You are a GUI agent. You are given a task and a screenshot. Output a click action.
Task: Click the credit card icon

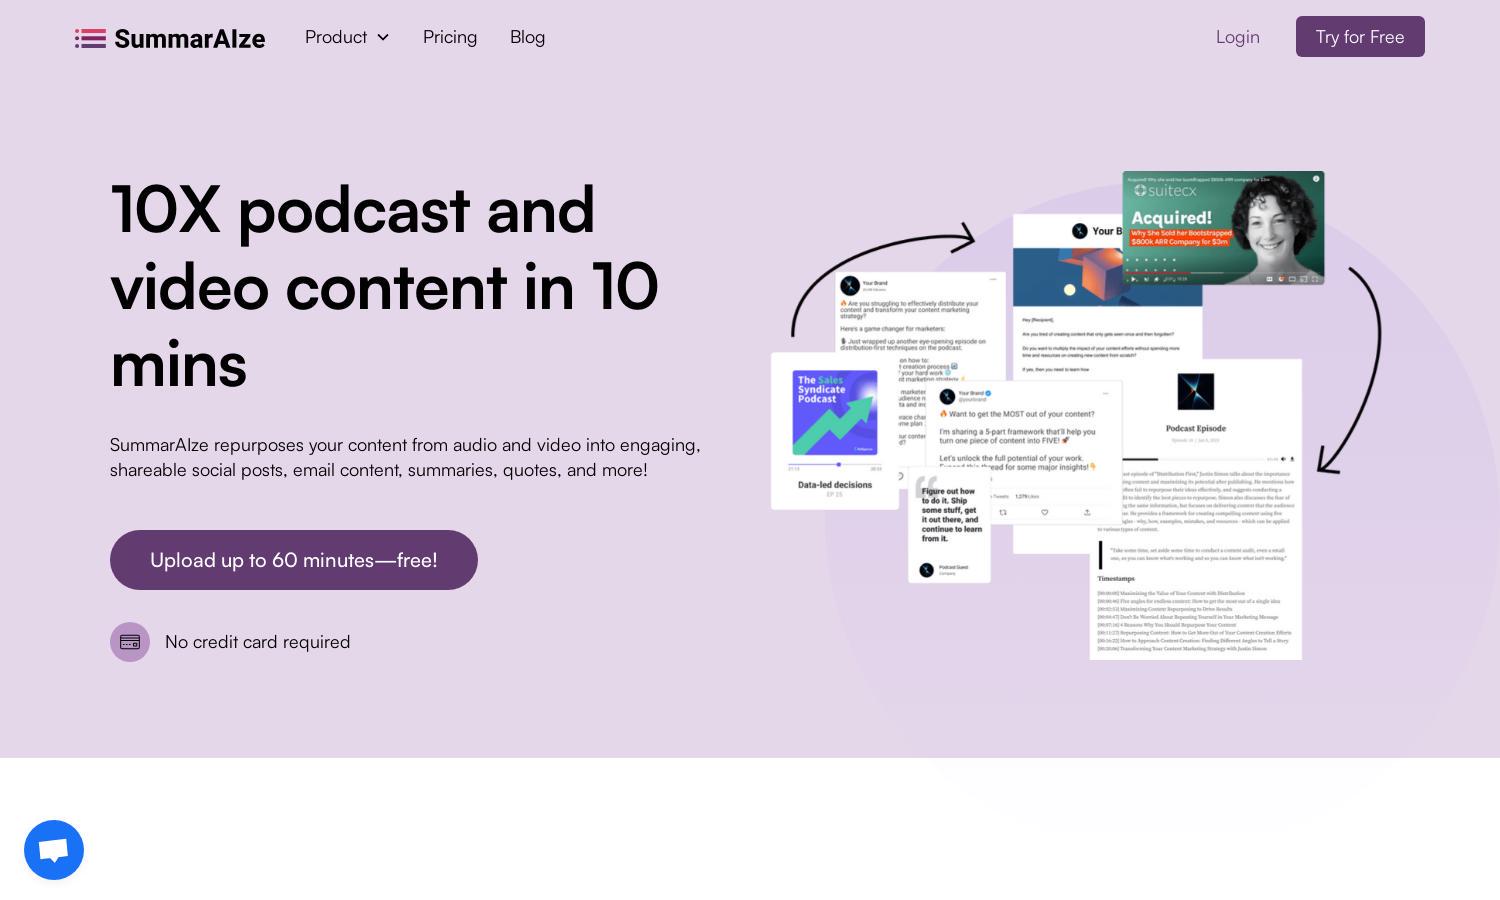pyautogui.click(x=130, y=642)
